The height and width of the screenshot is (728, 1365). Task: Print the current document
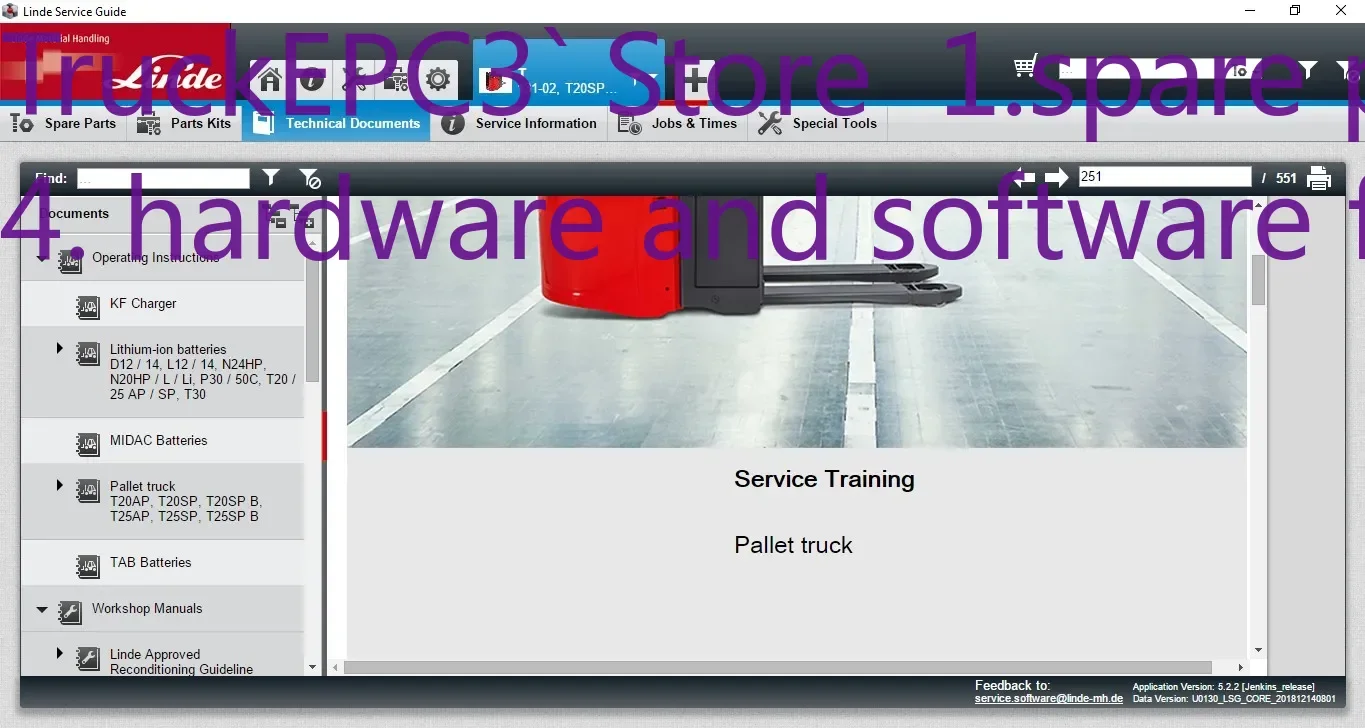point(1319,178)
